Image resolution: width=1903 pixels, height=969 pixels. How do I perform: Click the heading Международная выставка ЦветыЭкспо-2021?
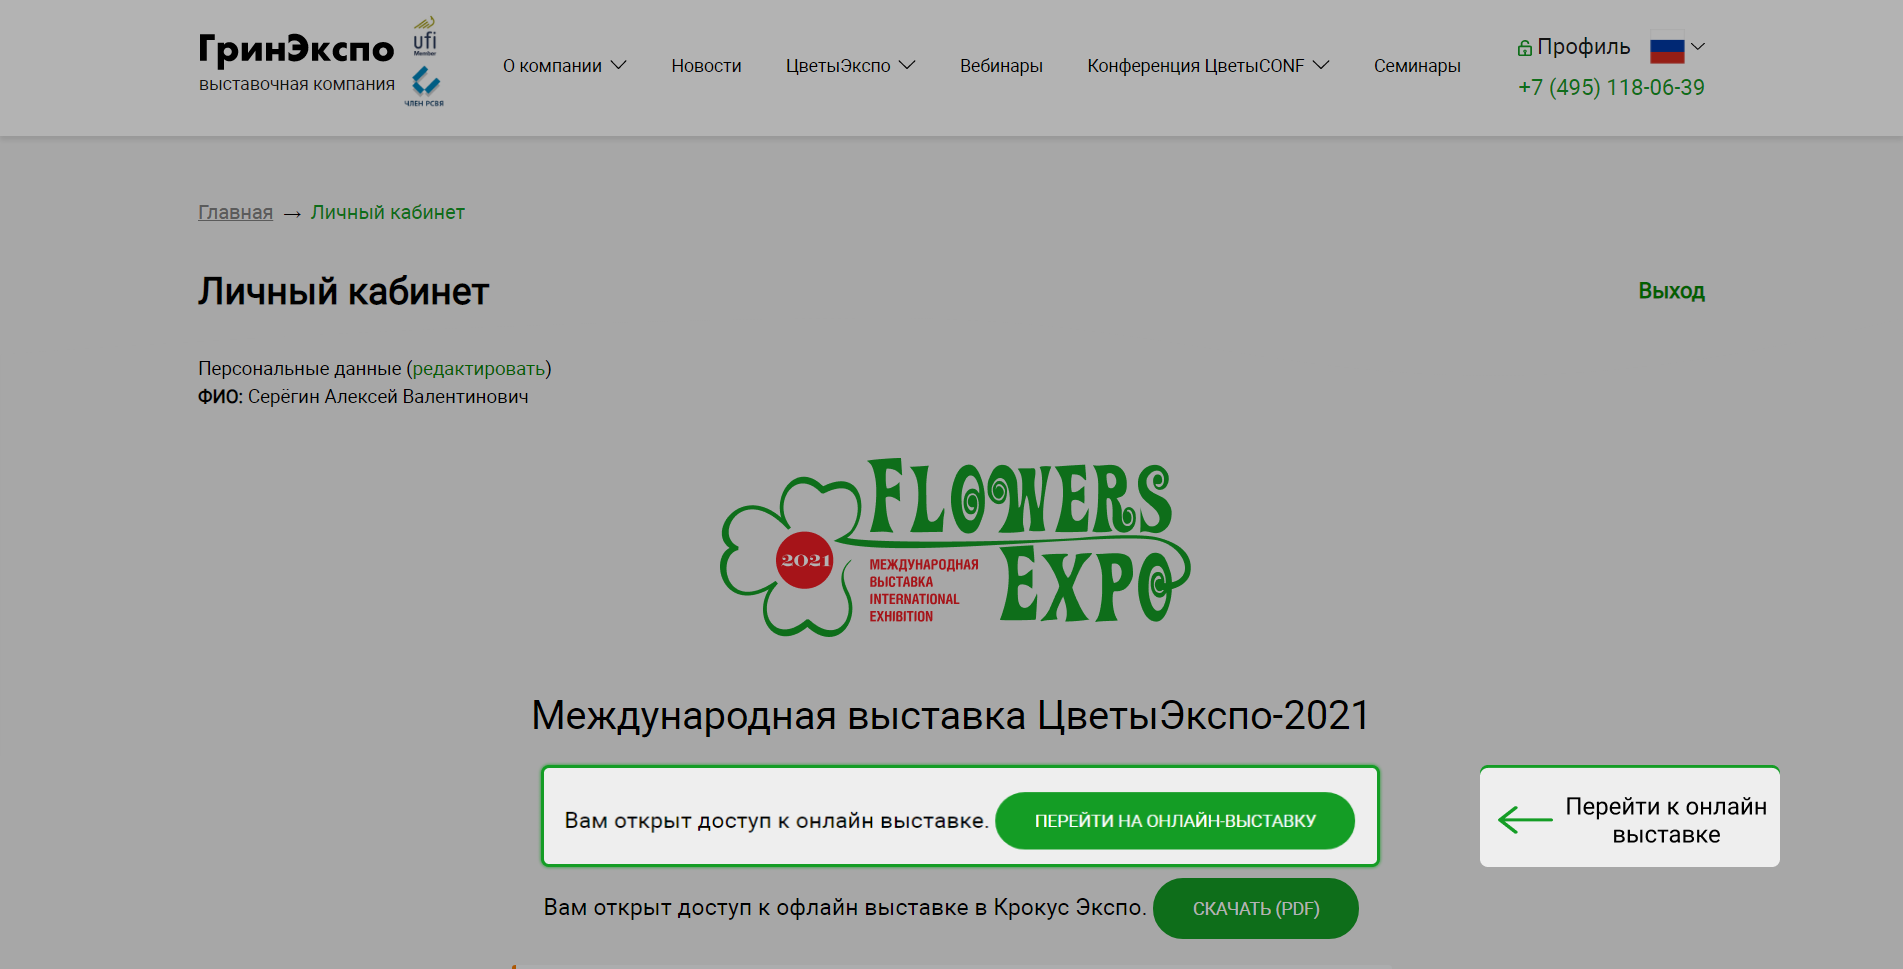click(951, 715)
